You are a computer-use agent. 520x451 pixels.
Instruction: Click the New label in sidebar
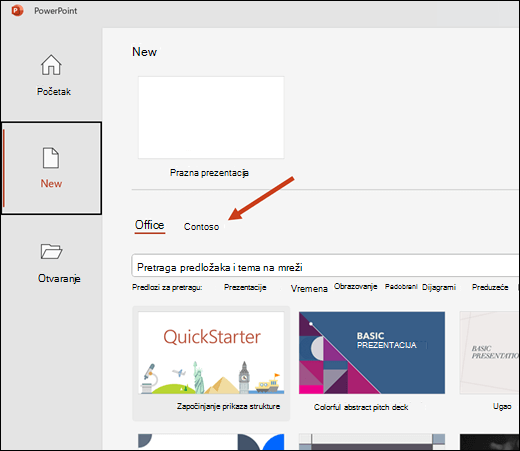click(x=51, y=183)
